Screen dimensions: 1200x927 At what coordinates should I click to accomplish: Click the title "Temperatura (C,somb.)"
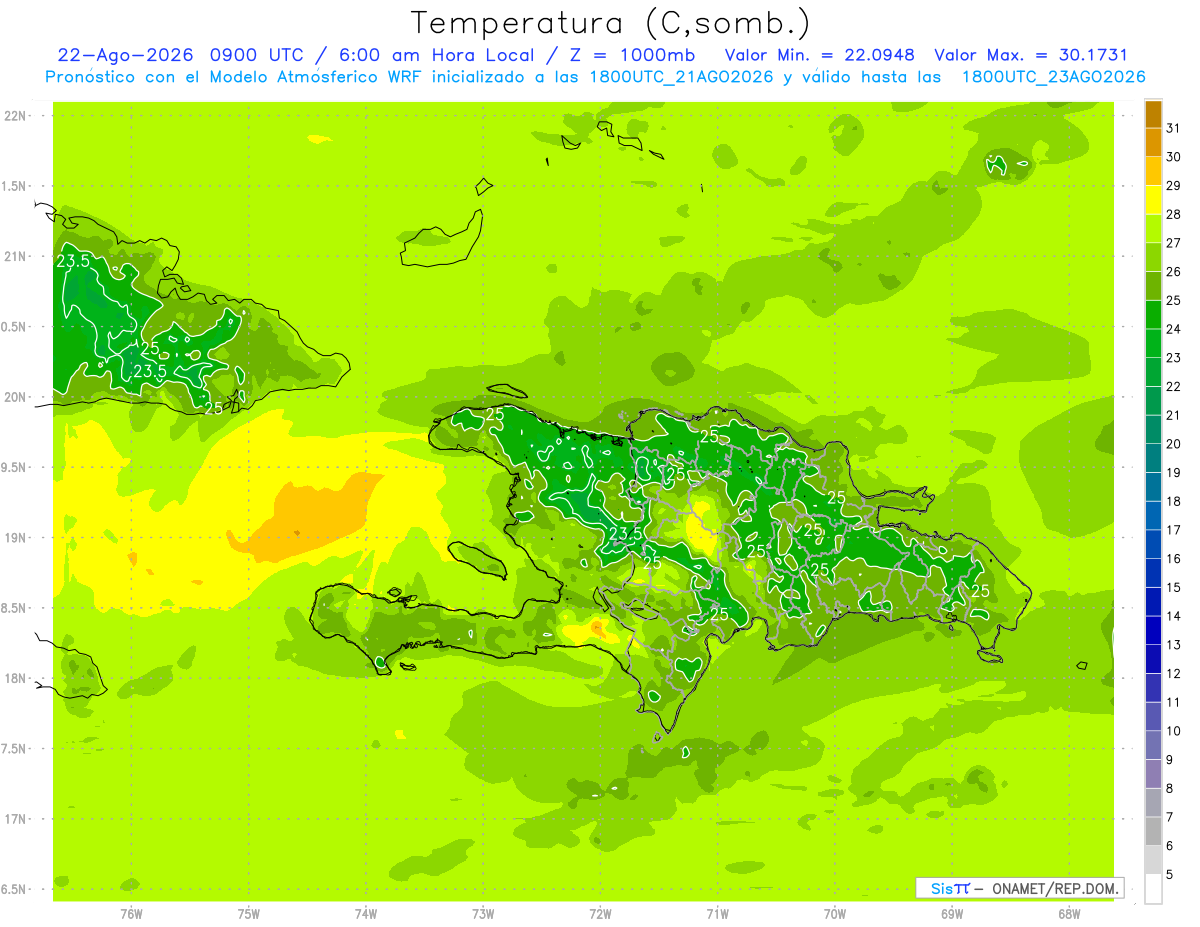611,24
